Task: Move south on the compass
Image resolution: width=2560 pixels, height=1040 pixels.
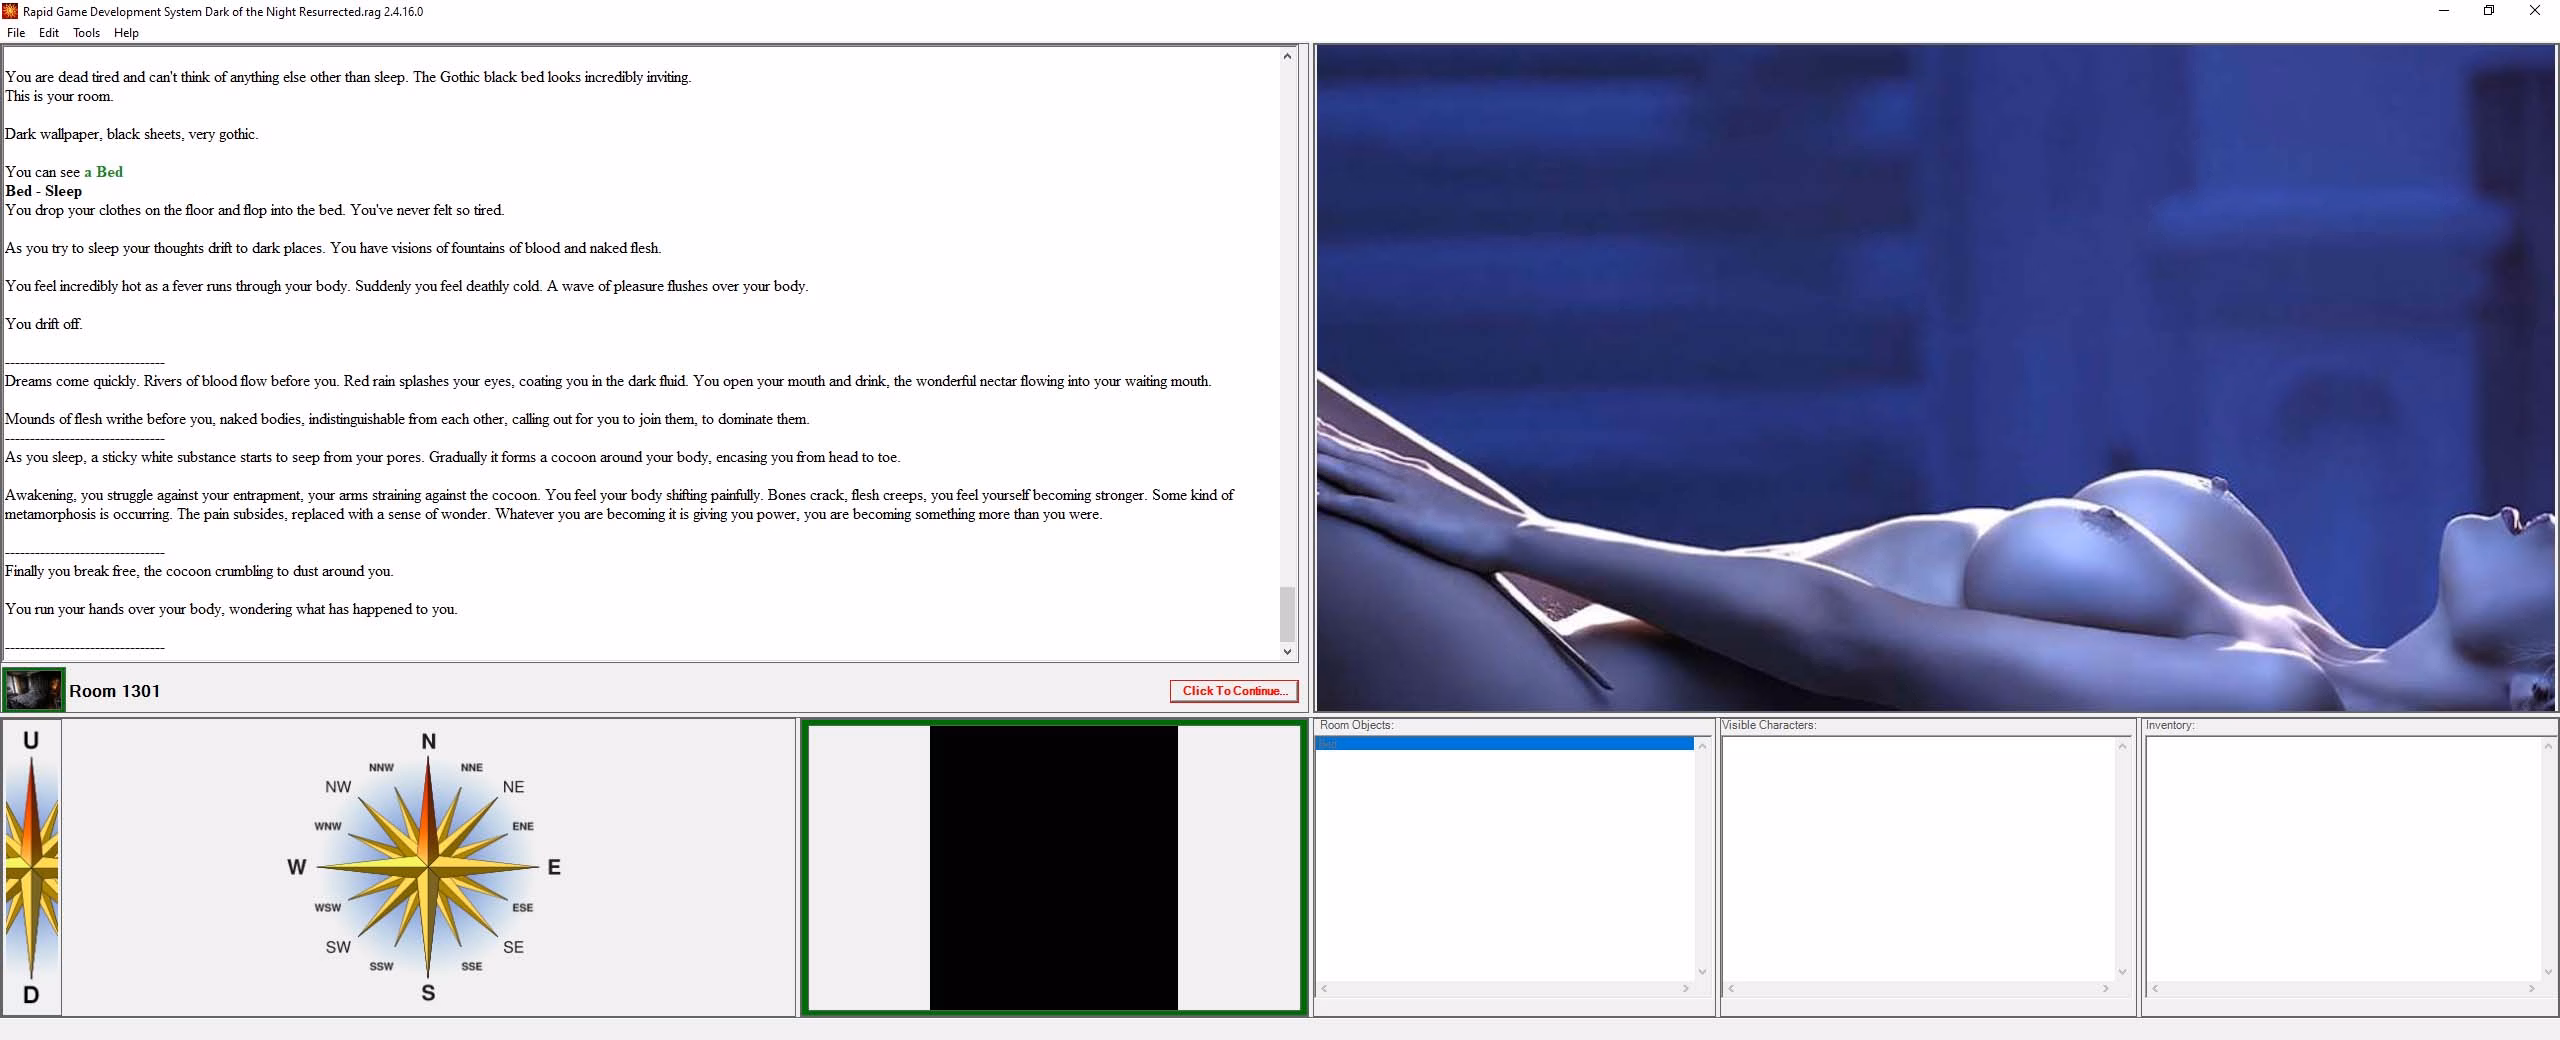Action: tap(429, 993)
